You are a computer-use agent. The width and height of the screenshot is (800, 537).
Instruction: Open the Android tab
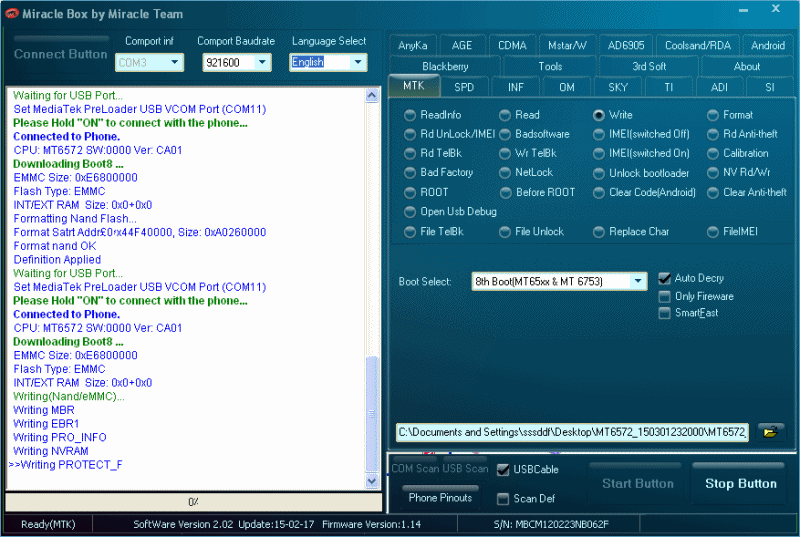click(x=768, y=45)
